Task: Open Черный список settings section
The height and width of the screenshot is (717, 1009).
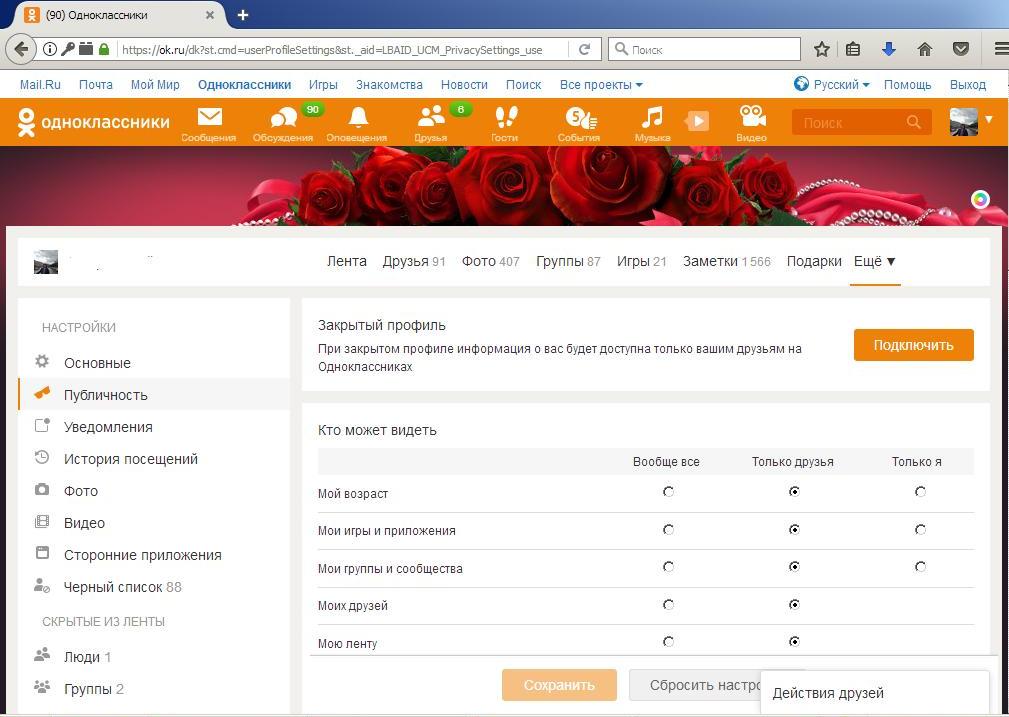Action: coord(154,587)
